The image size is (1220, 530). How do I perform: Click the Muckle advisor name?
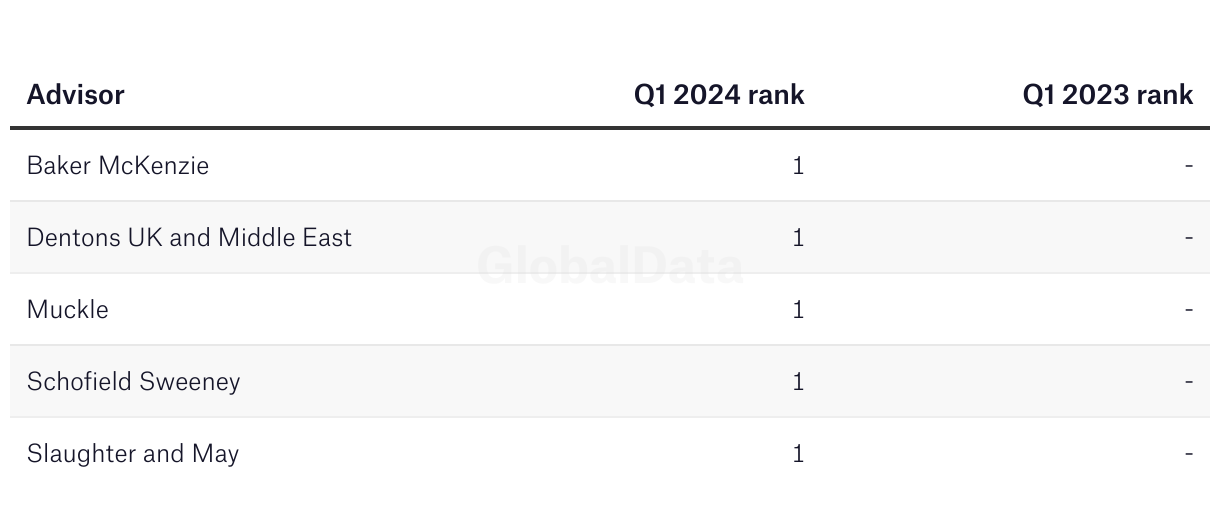pyautogui.click(x=68, y=310)
